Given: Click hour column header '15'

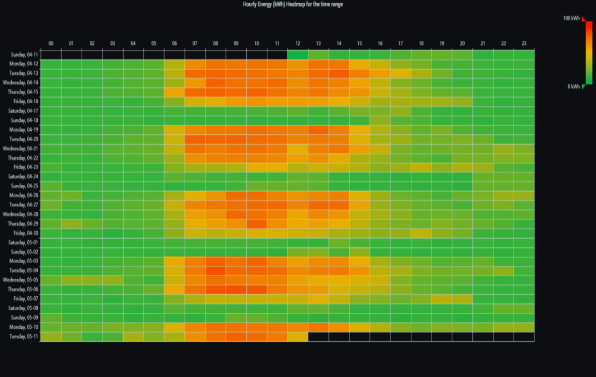Looking at the screenshot, I should [x=360, y=44].
